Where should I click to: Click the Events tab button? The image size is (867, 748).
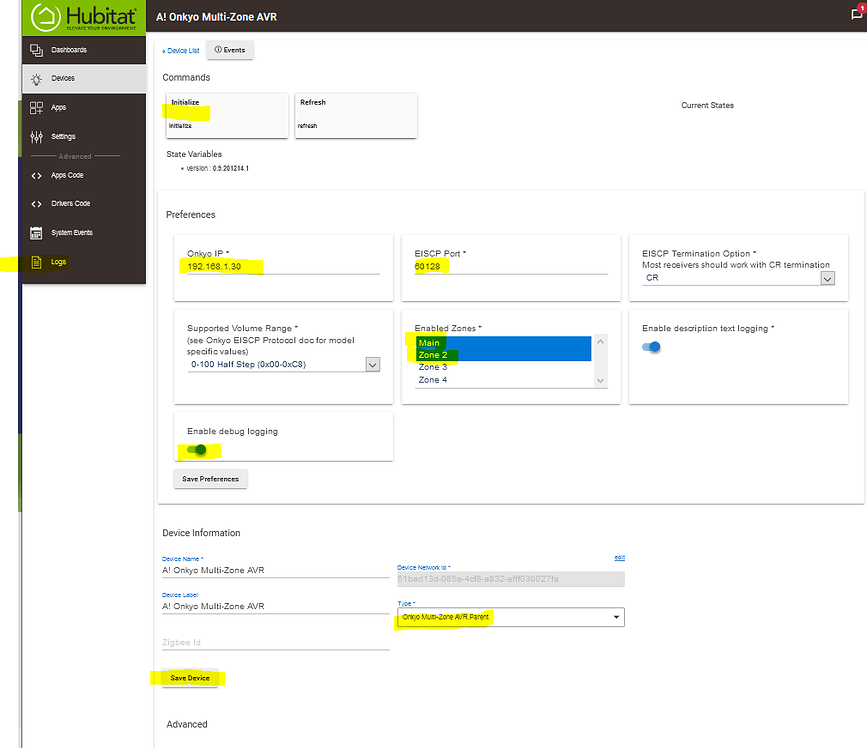point(230,50)
